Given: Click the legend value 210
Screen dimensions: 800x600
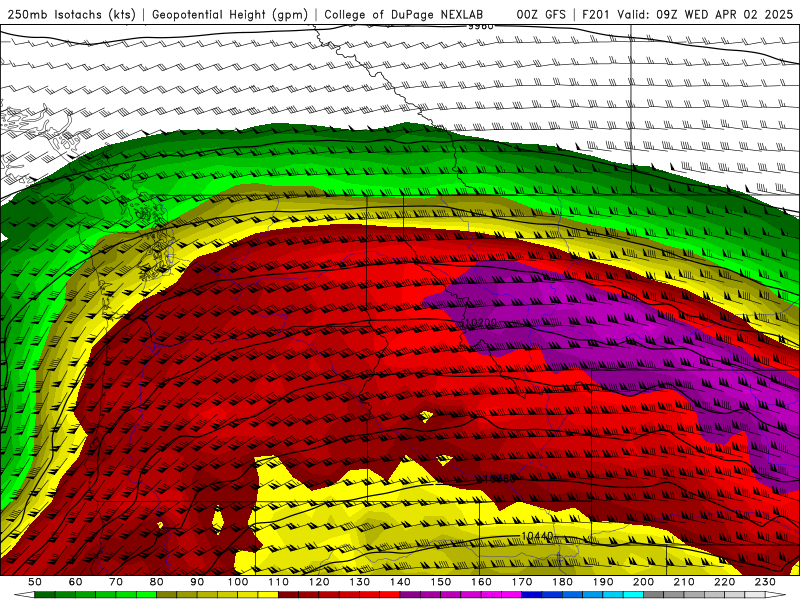Looking at the screenshot, I should 684,582.
